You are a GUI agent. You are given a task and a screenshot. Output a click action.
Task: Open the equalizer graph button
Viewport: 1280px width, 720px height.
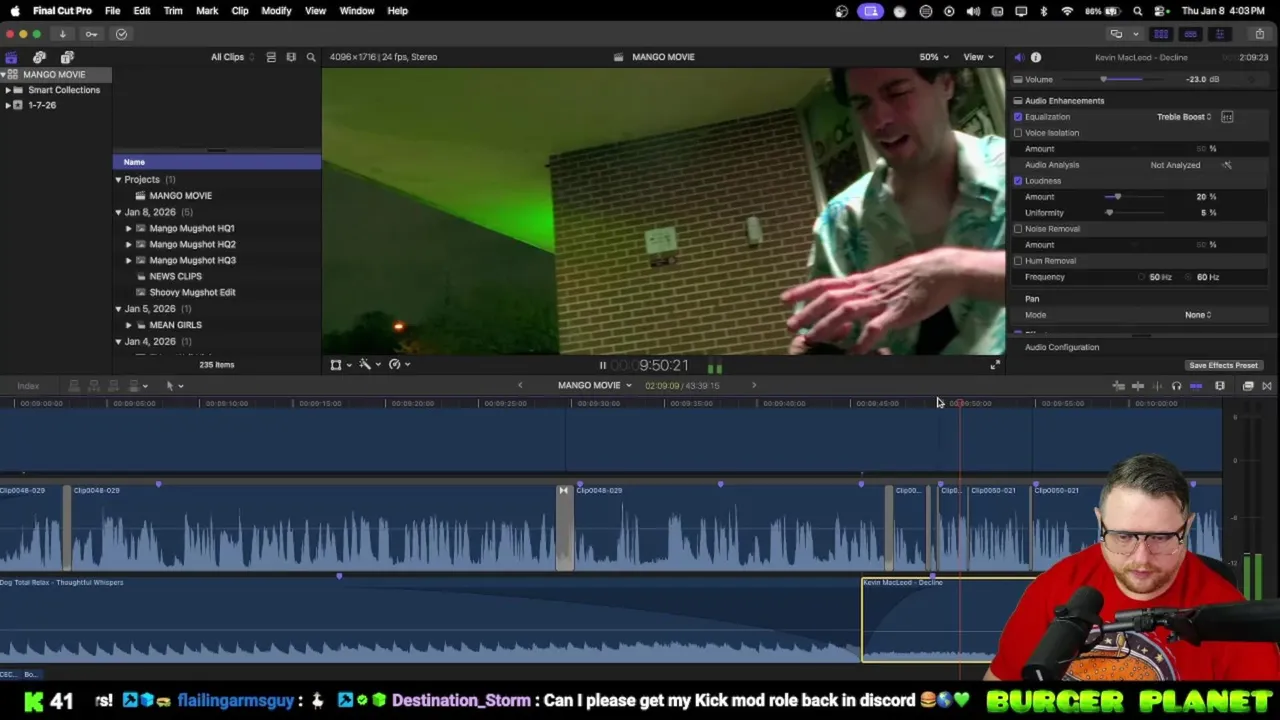pyautogui.click(x=1227, y=117)
